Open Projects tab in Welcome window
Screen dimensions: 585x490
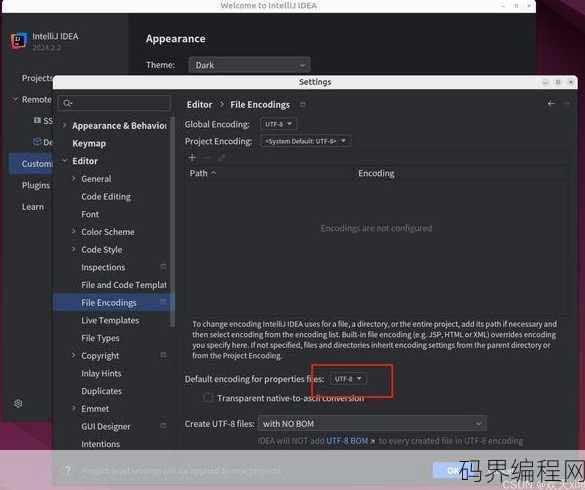click(x=37, y=78)
